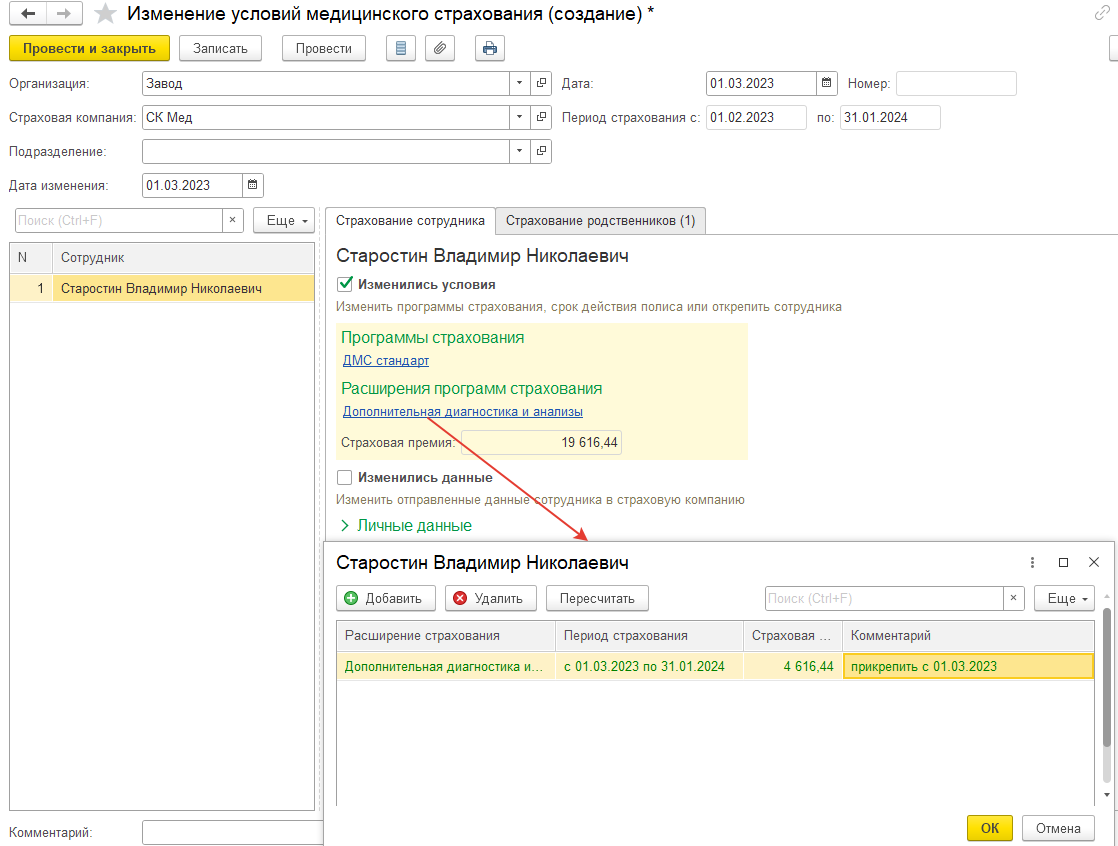
Task: Save the document with Записать
Action: (220, 48)
